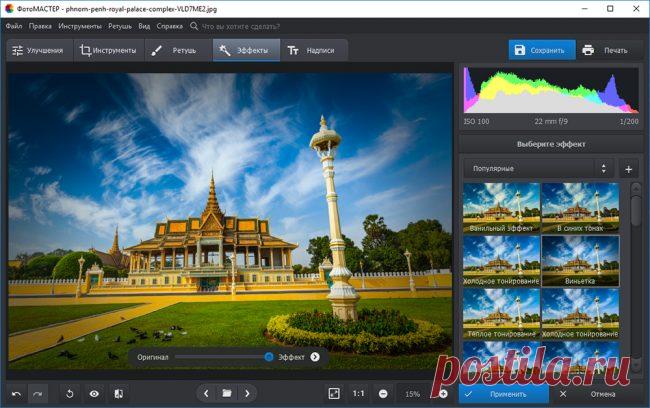Go to previous photo arrow

coord(206,393)
